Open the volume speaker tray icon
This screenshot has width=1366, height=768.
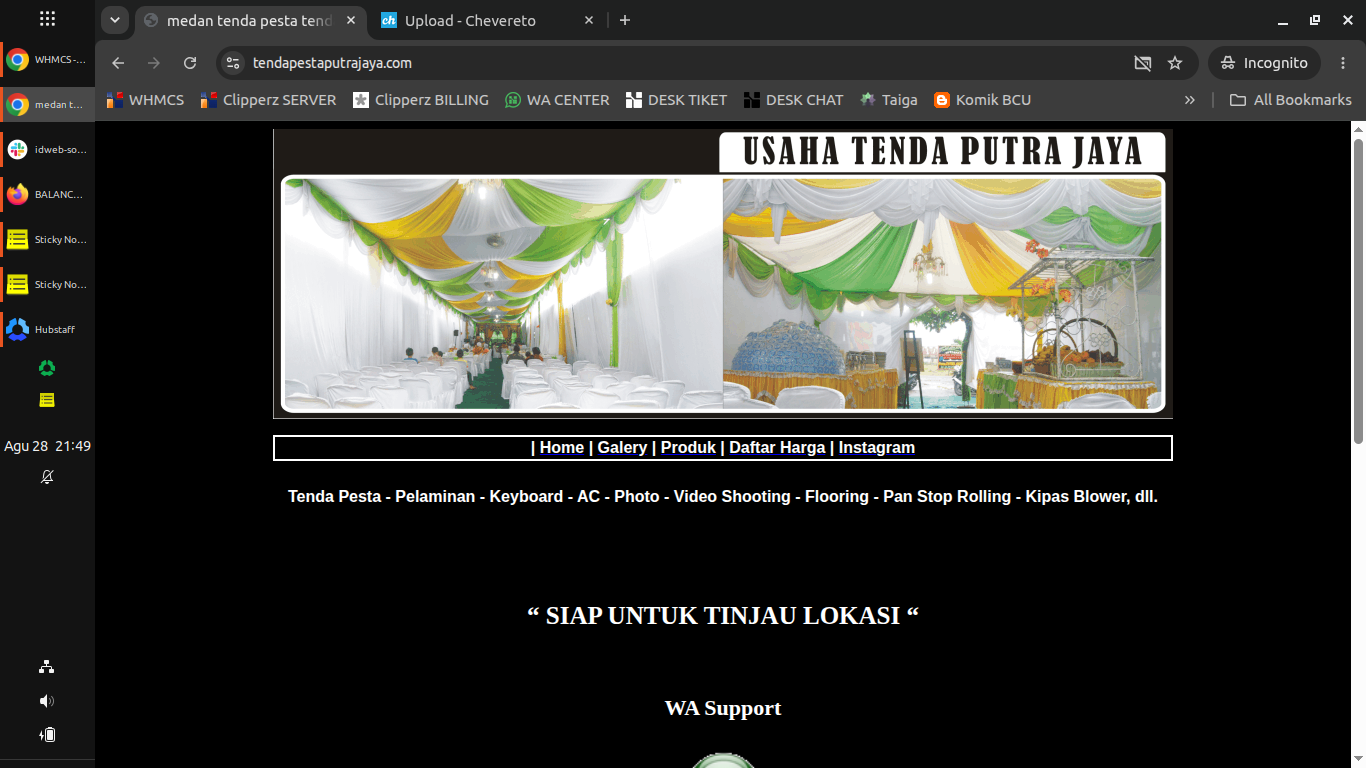47,701
